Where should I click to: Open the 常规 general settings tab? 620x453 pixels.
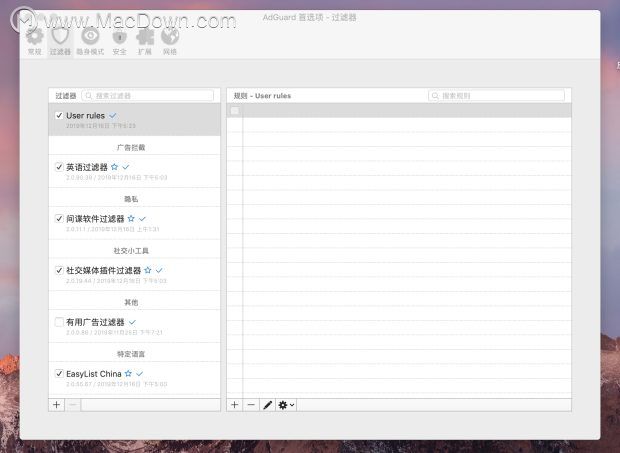34,42
